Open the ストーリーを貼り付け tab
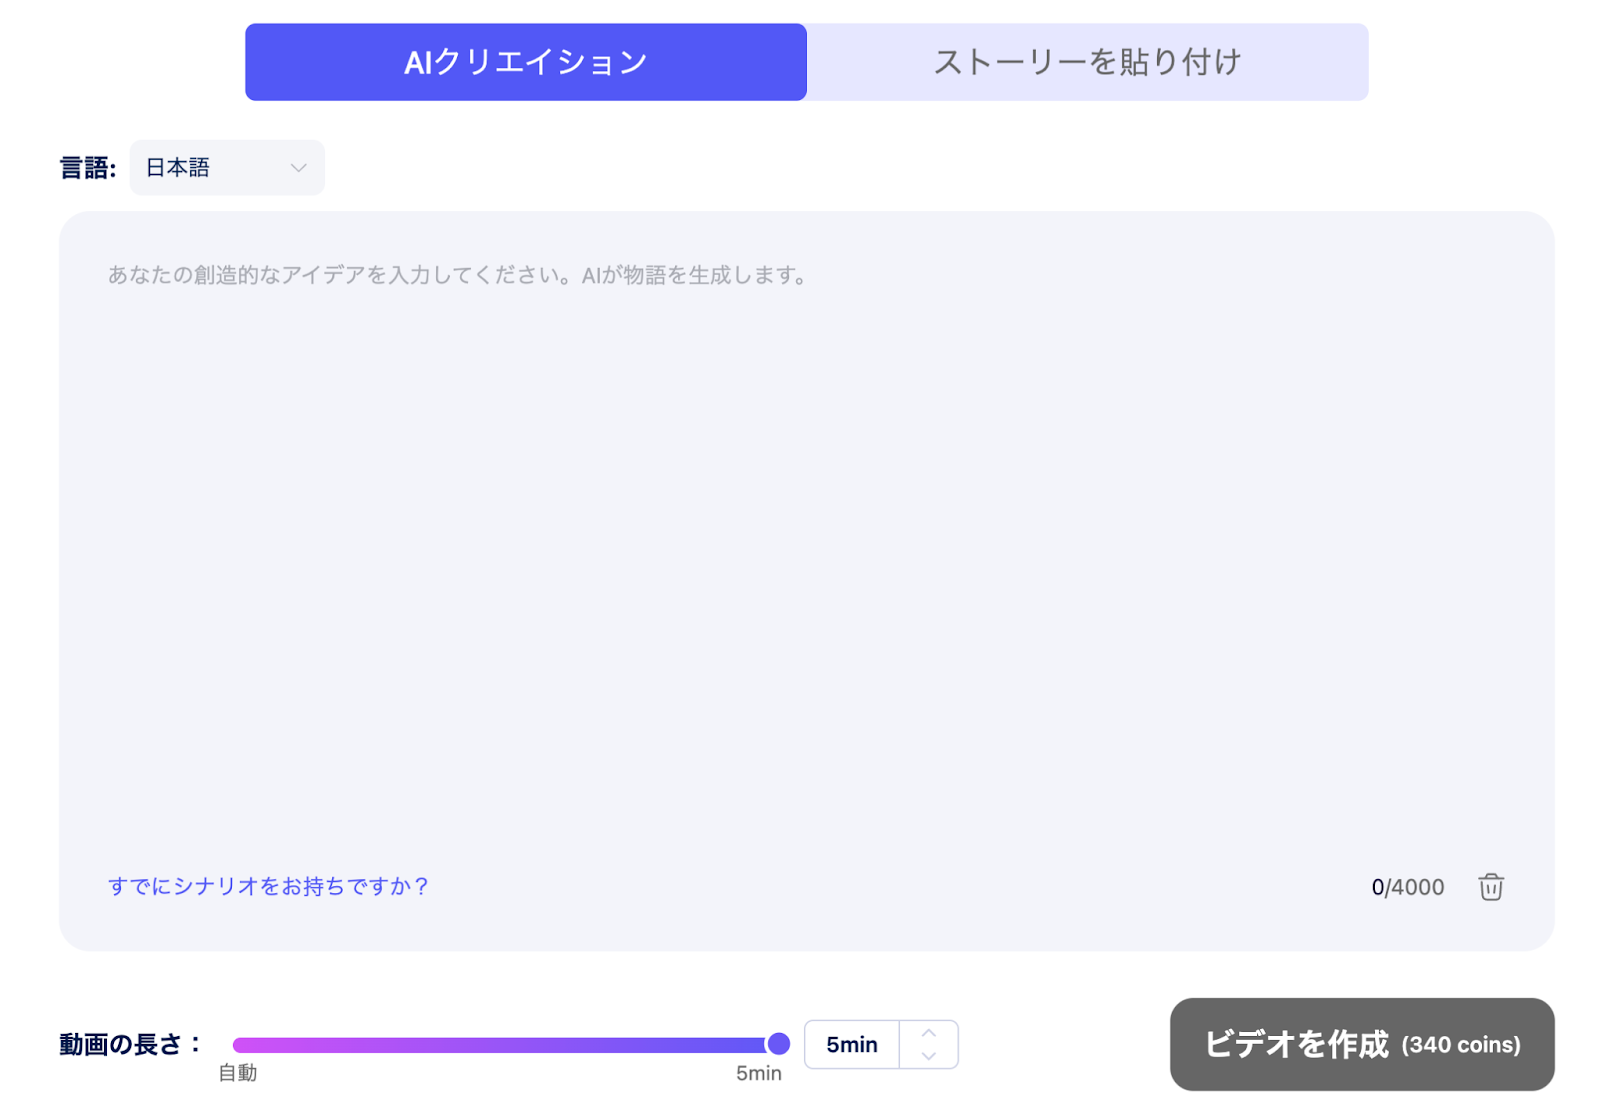Screen dimensions: 1600x1111 [x=1087, y=62]
